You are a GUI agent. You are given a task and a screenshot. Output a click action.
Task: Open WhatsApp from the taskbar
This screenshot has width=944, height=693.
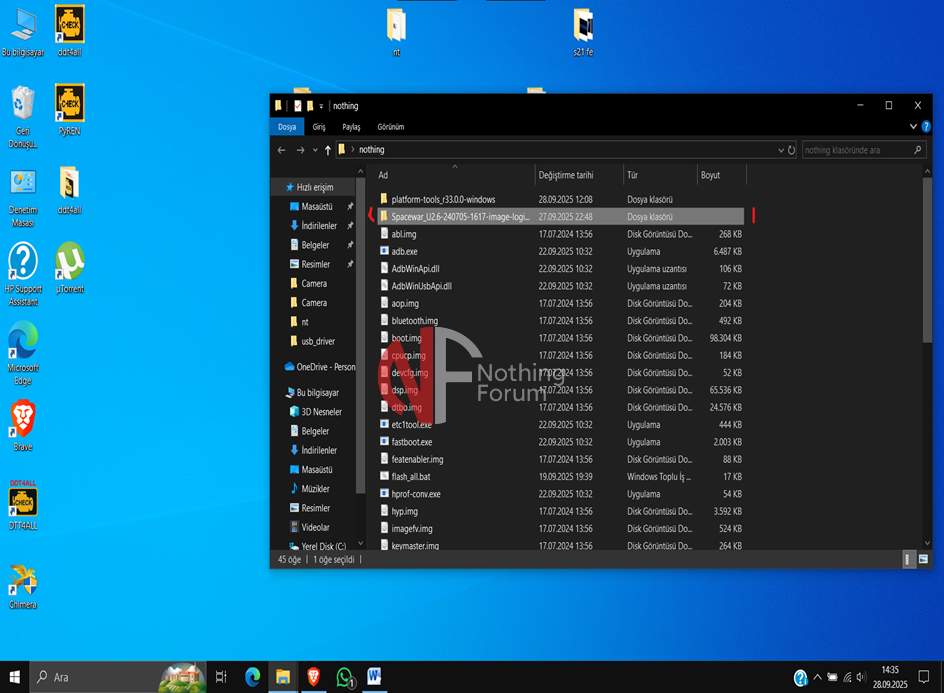pyautogui.click(x=345, y=677)
